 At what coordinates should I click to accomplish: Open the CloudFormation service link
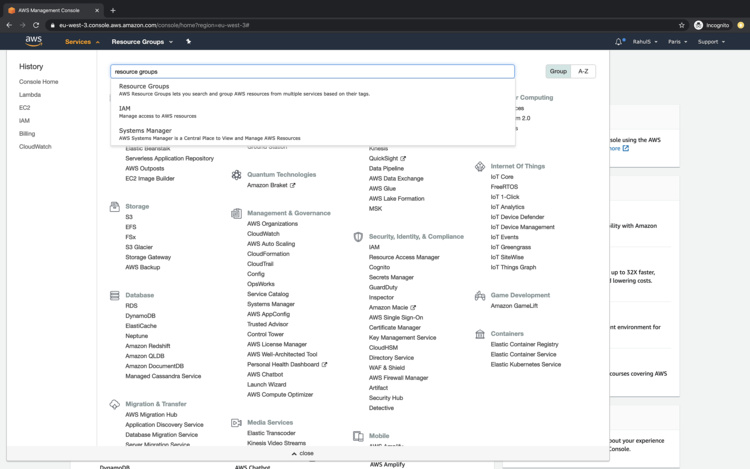(268, 254)
